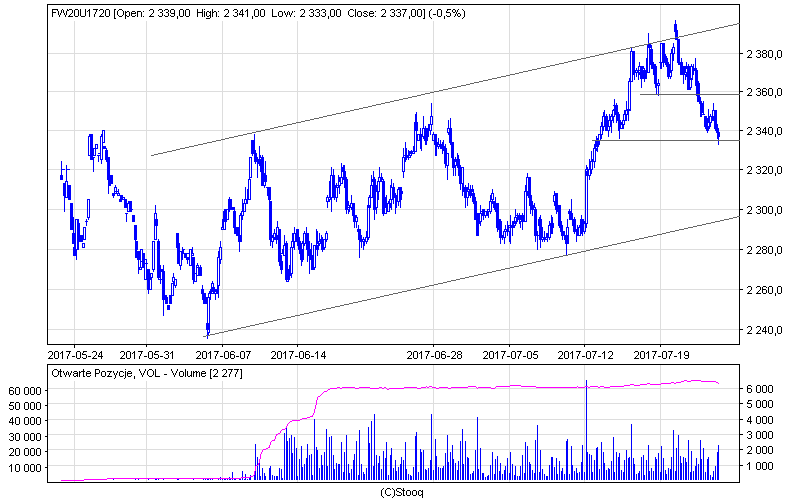Click the 2 320,0 price axis label

764,170
